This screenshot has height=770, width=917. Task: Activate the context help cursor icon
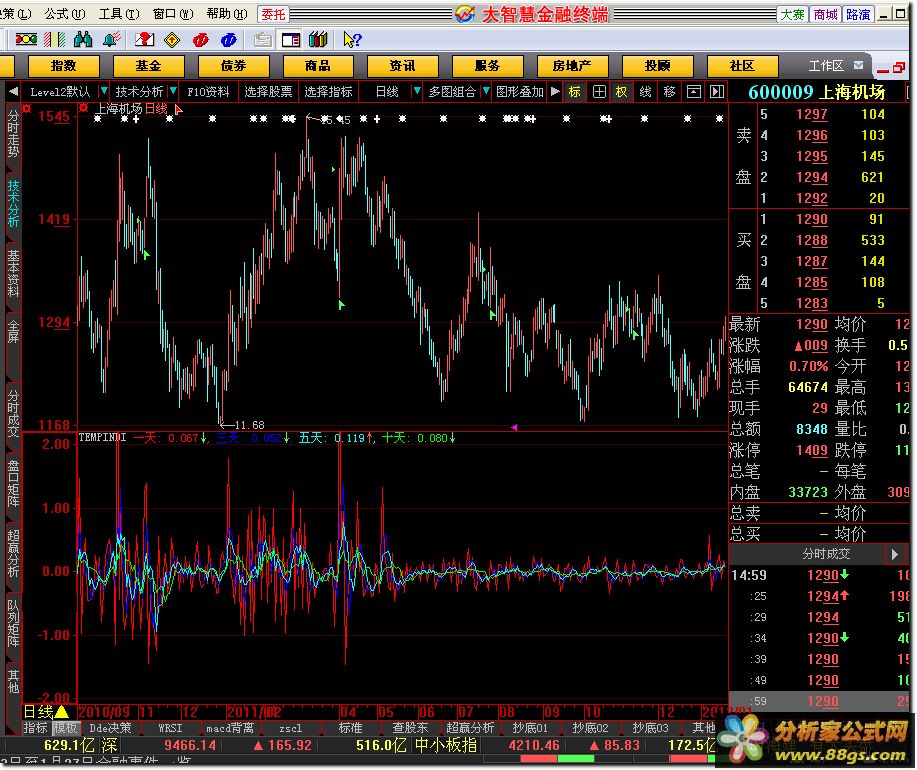(x=352, y=39)
